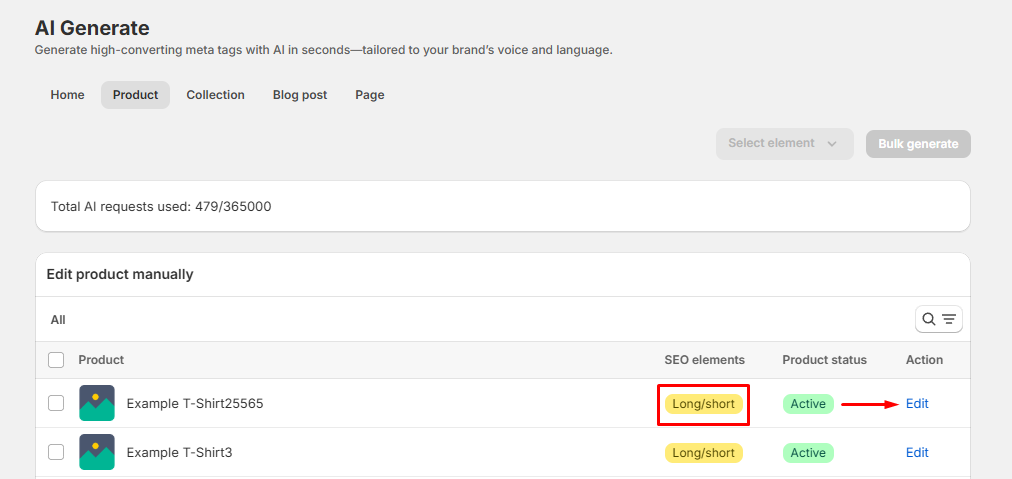Click Edit for Example T-Shirt3
The image size is (1012, 479).
tap(917, 453)
